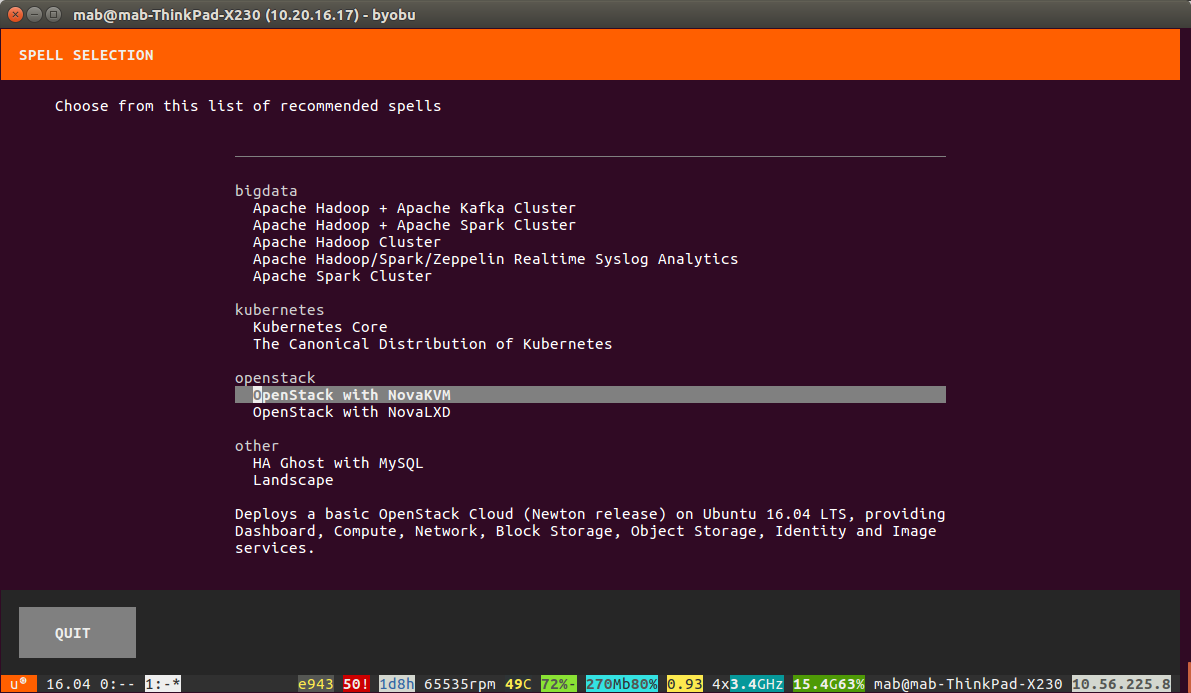Click the 1d8h uptime indicator
Viewport: 1191px width, 693px height.
pyautogui.click(x=396, y=684)
